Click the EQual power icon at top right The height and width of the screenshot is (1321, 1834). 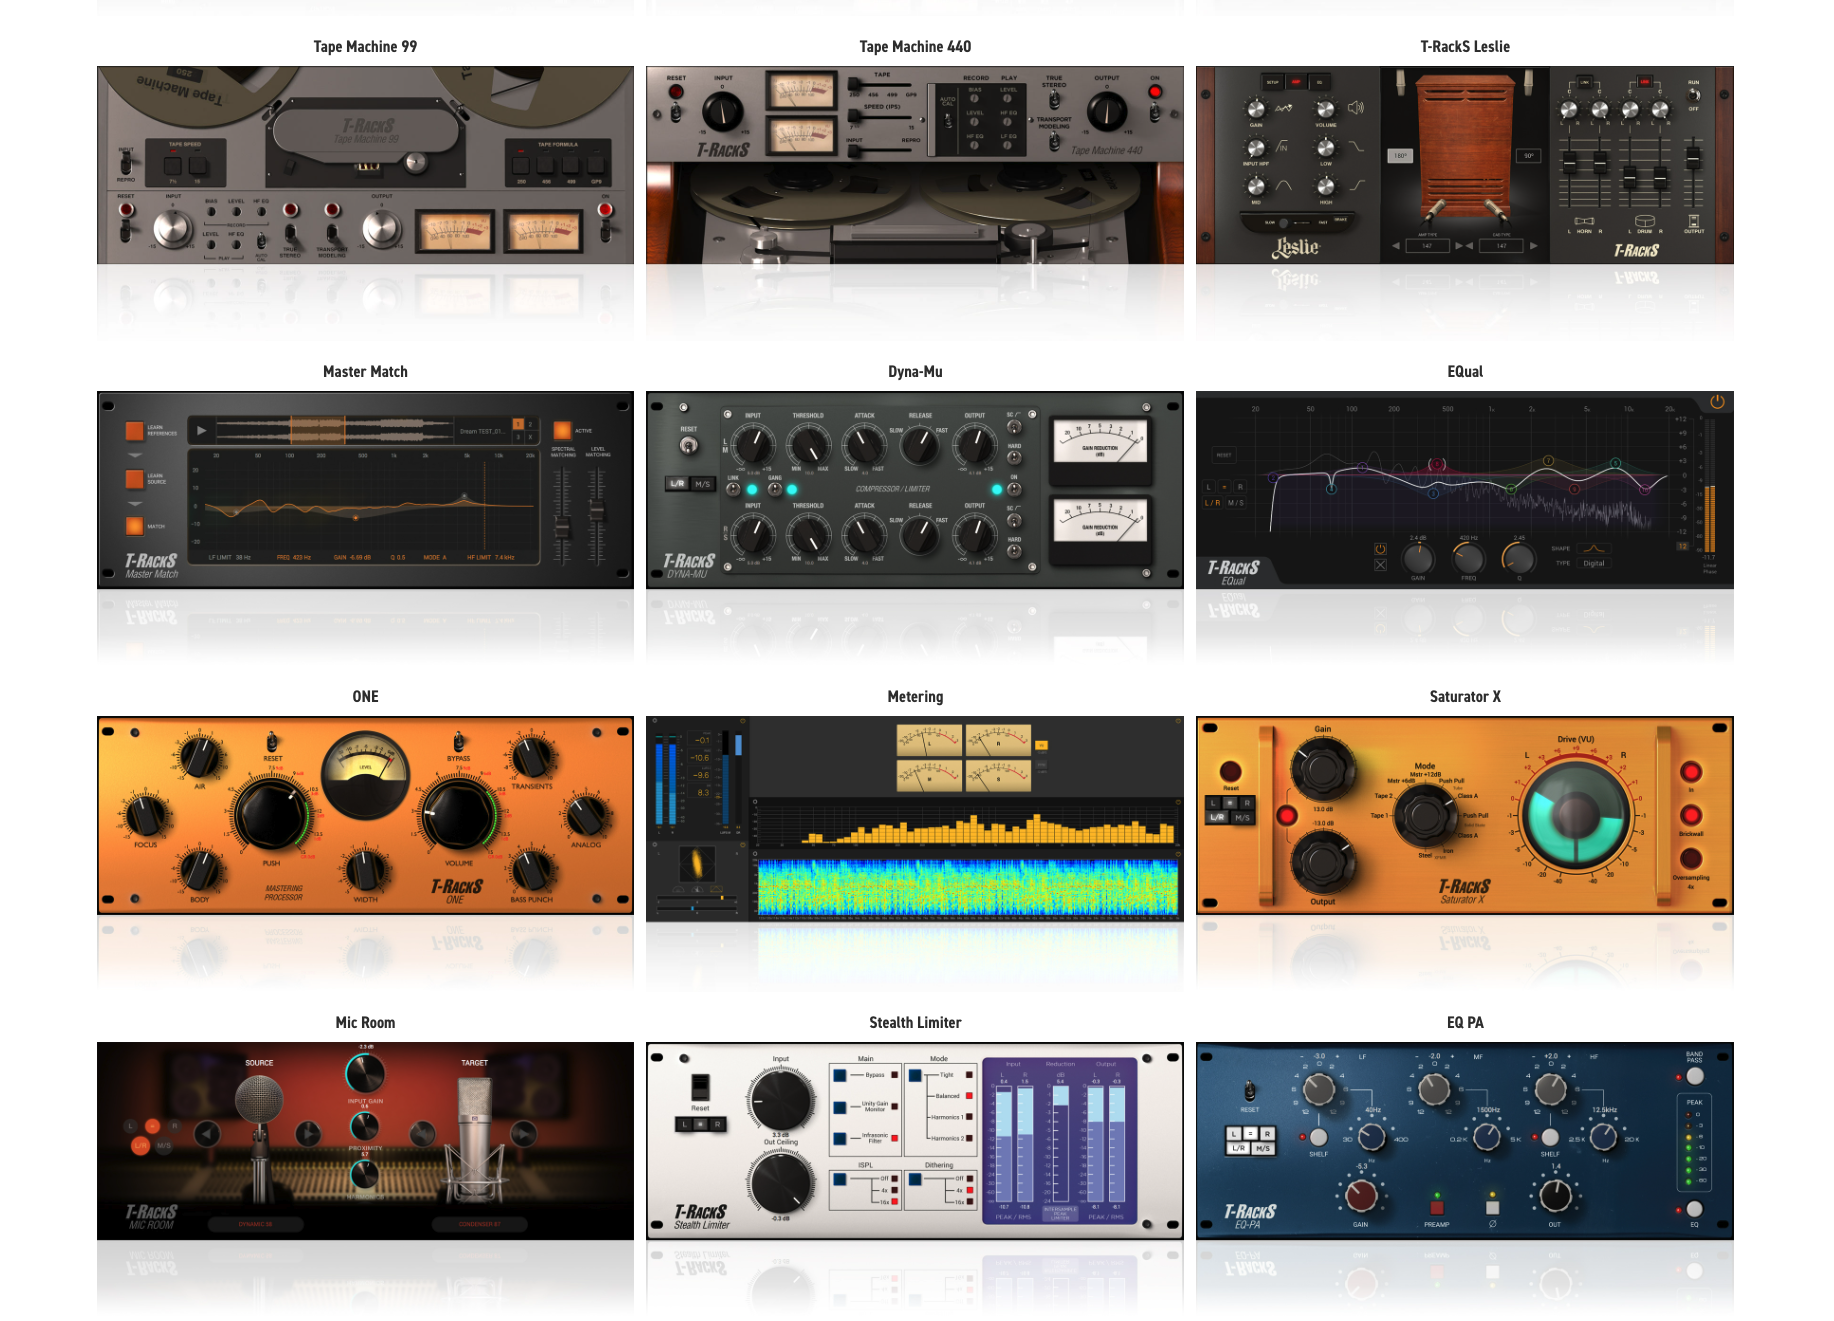tap(1717, 401)
